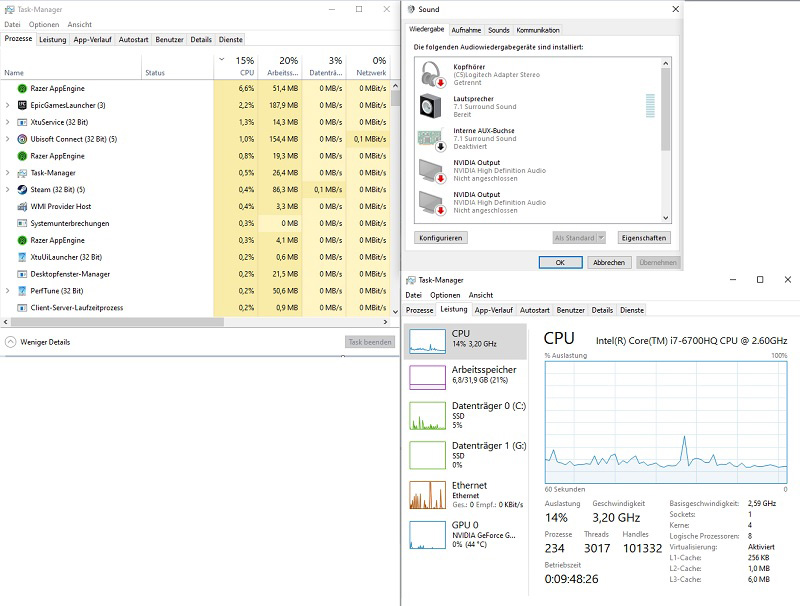Select the Kopfhörer headphone device icon
The width and height of the screenshot is (800, 606).
coord(433,74)
